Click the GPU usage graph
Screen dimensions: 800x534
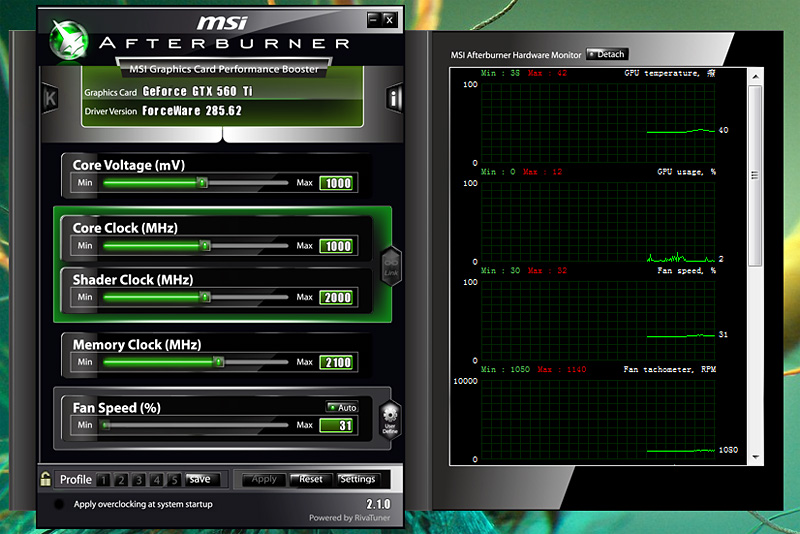click(x=597, y=222)
